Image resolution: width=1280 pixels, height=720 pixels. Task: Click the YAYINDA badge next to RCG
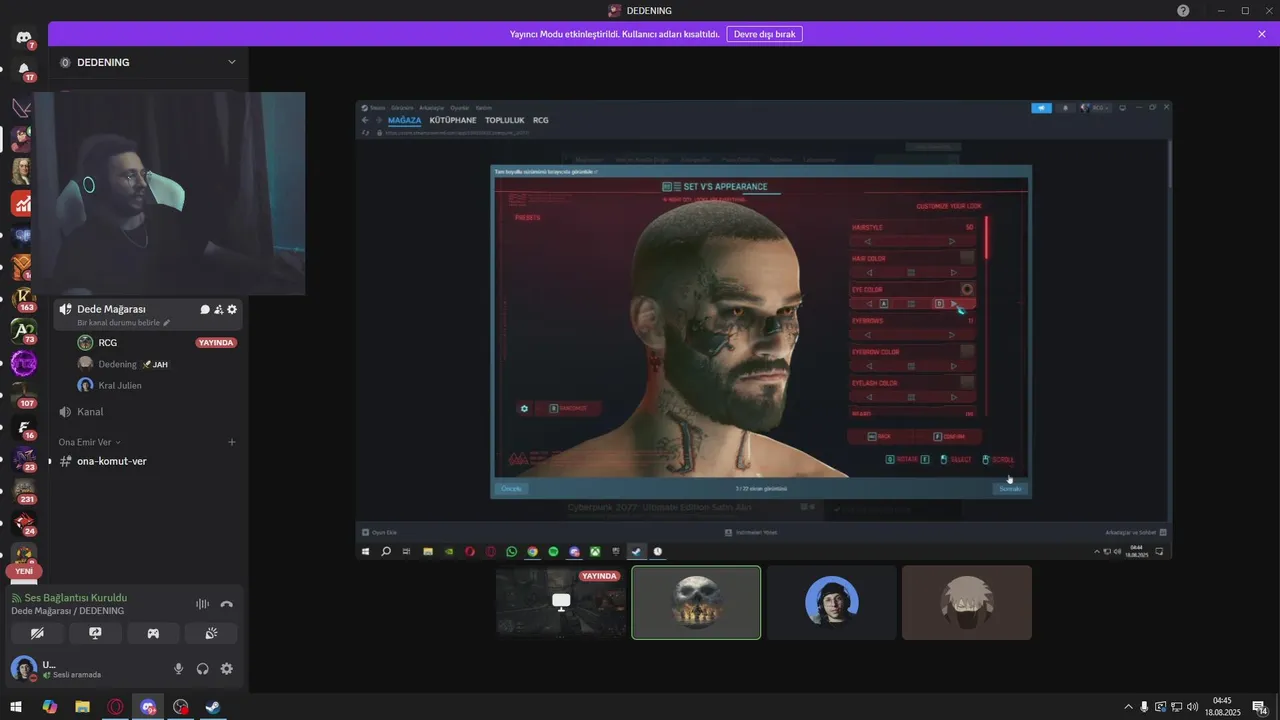(216, 343)
